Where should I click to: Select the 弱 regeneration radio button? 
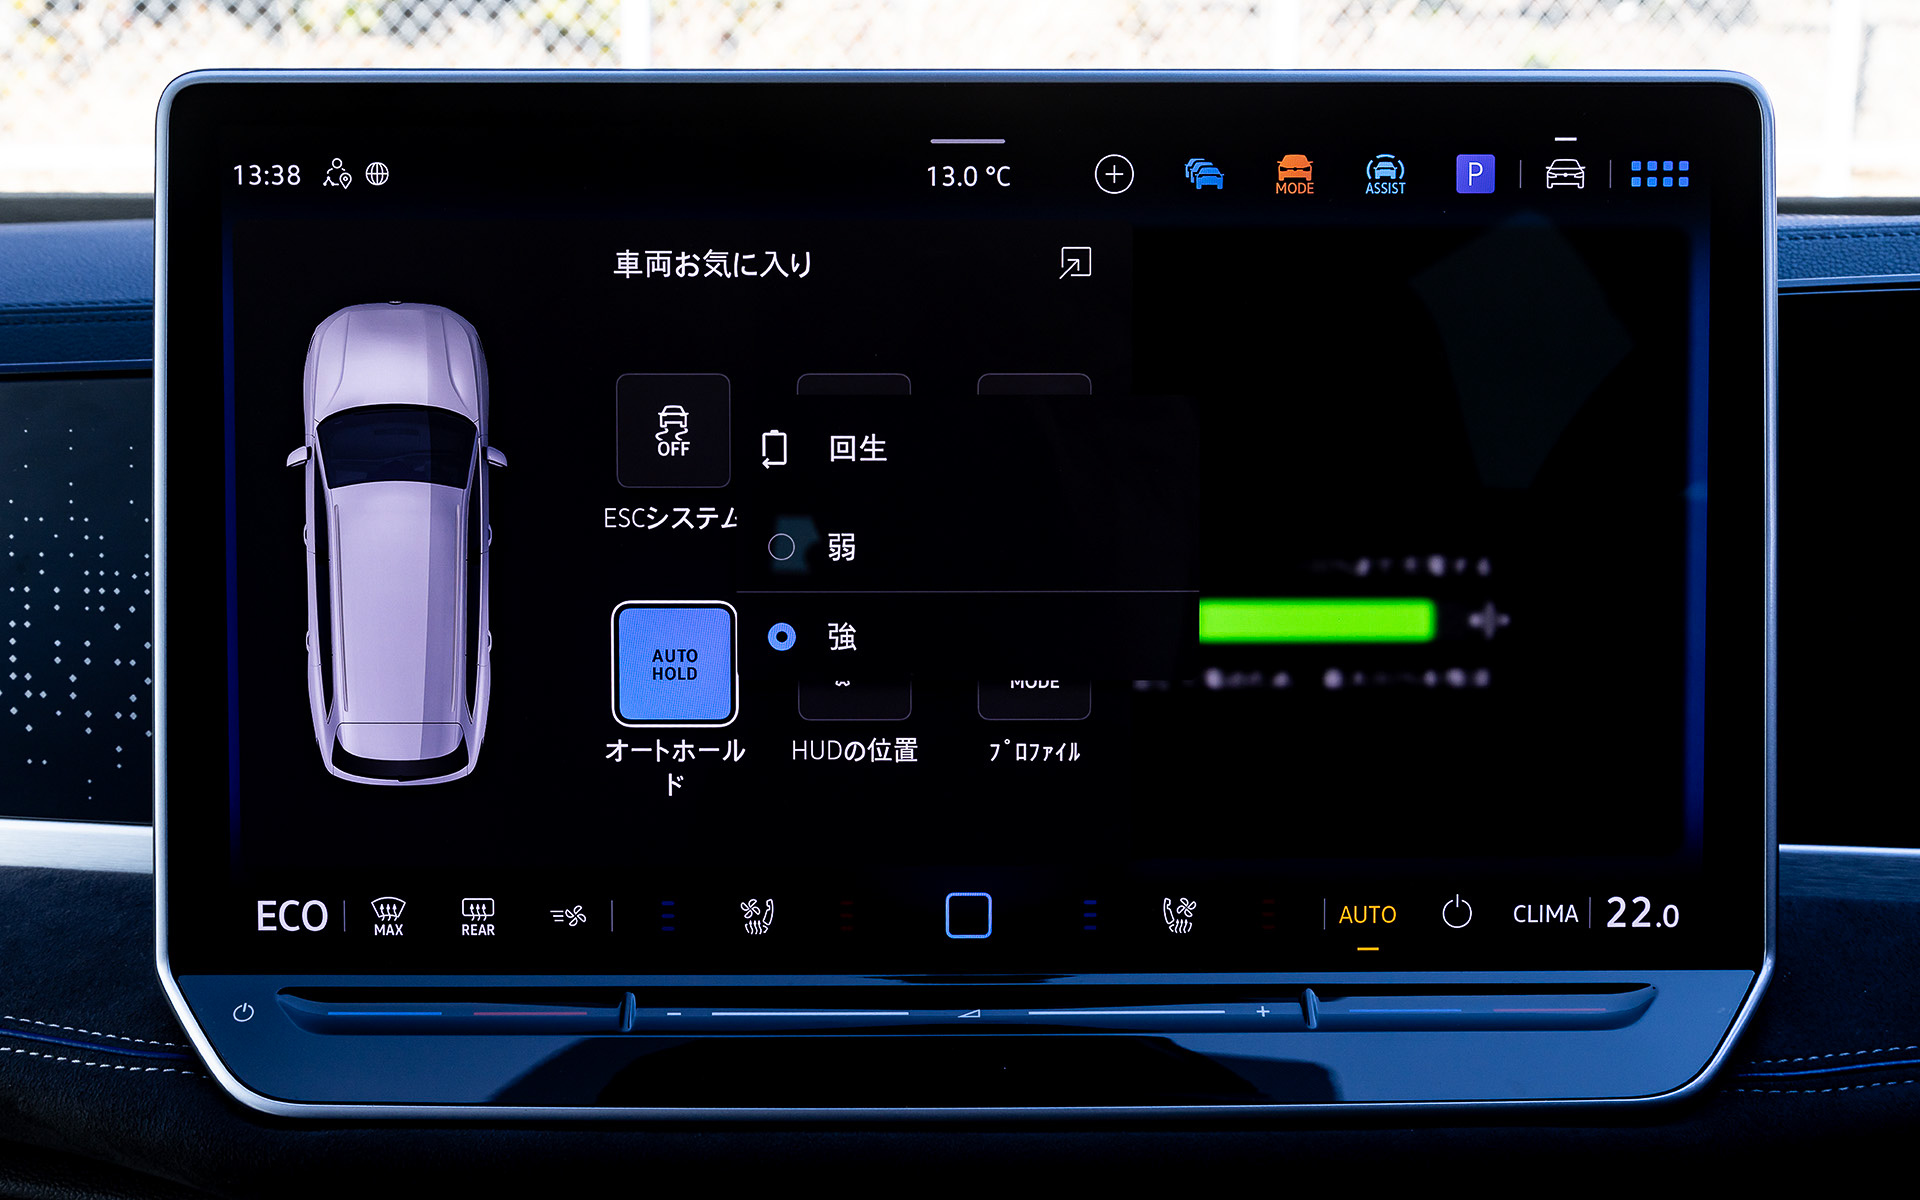pyautogui.click(x=784, y=547)
